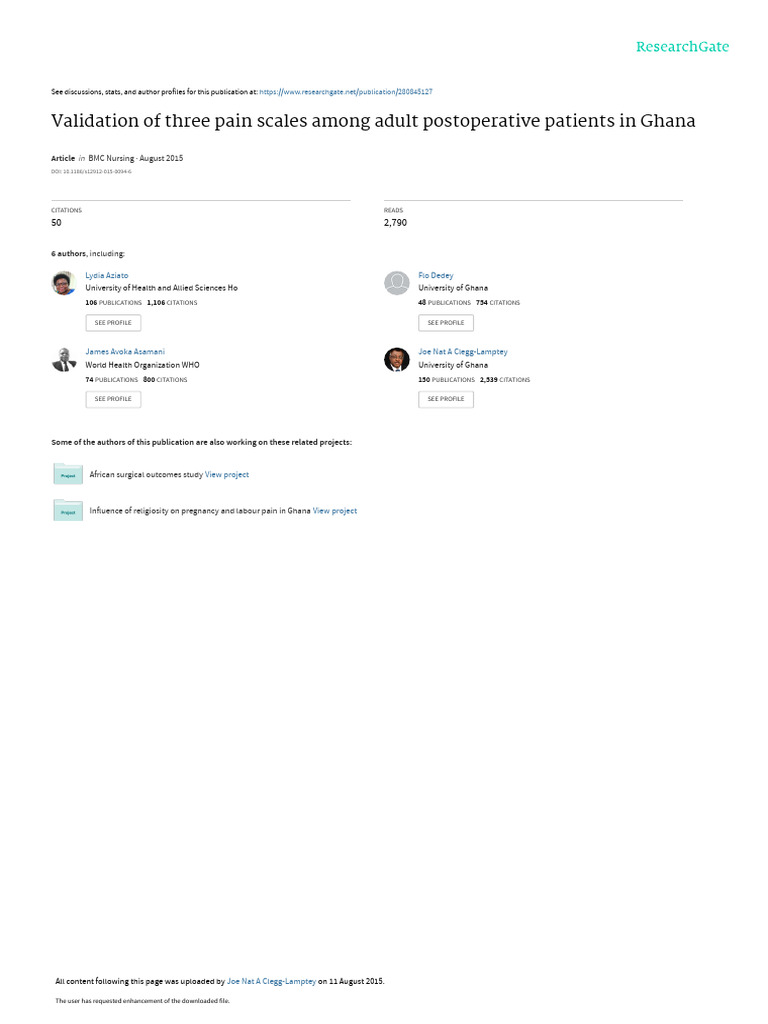This screenshot has height=1024, width=768.
Task: Open Joe Nat A Clegg-Lamptey author link
Action: [462, 352]
